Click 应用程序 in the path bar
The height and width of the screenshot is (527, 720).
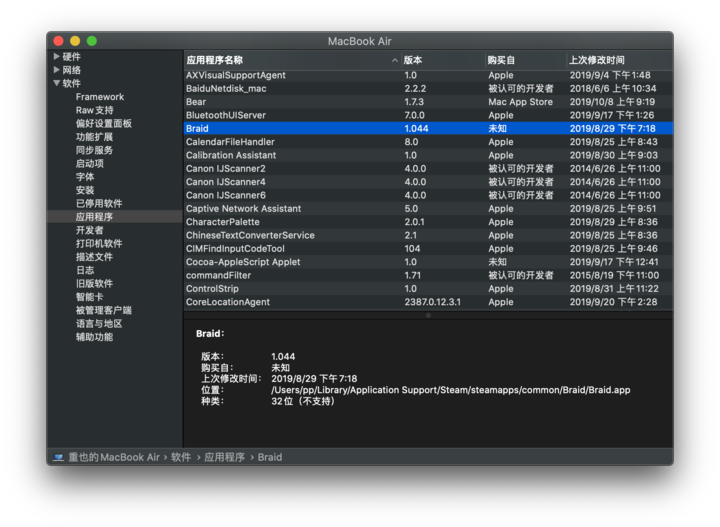(224, 457)
